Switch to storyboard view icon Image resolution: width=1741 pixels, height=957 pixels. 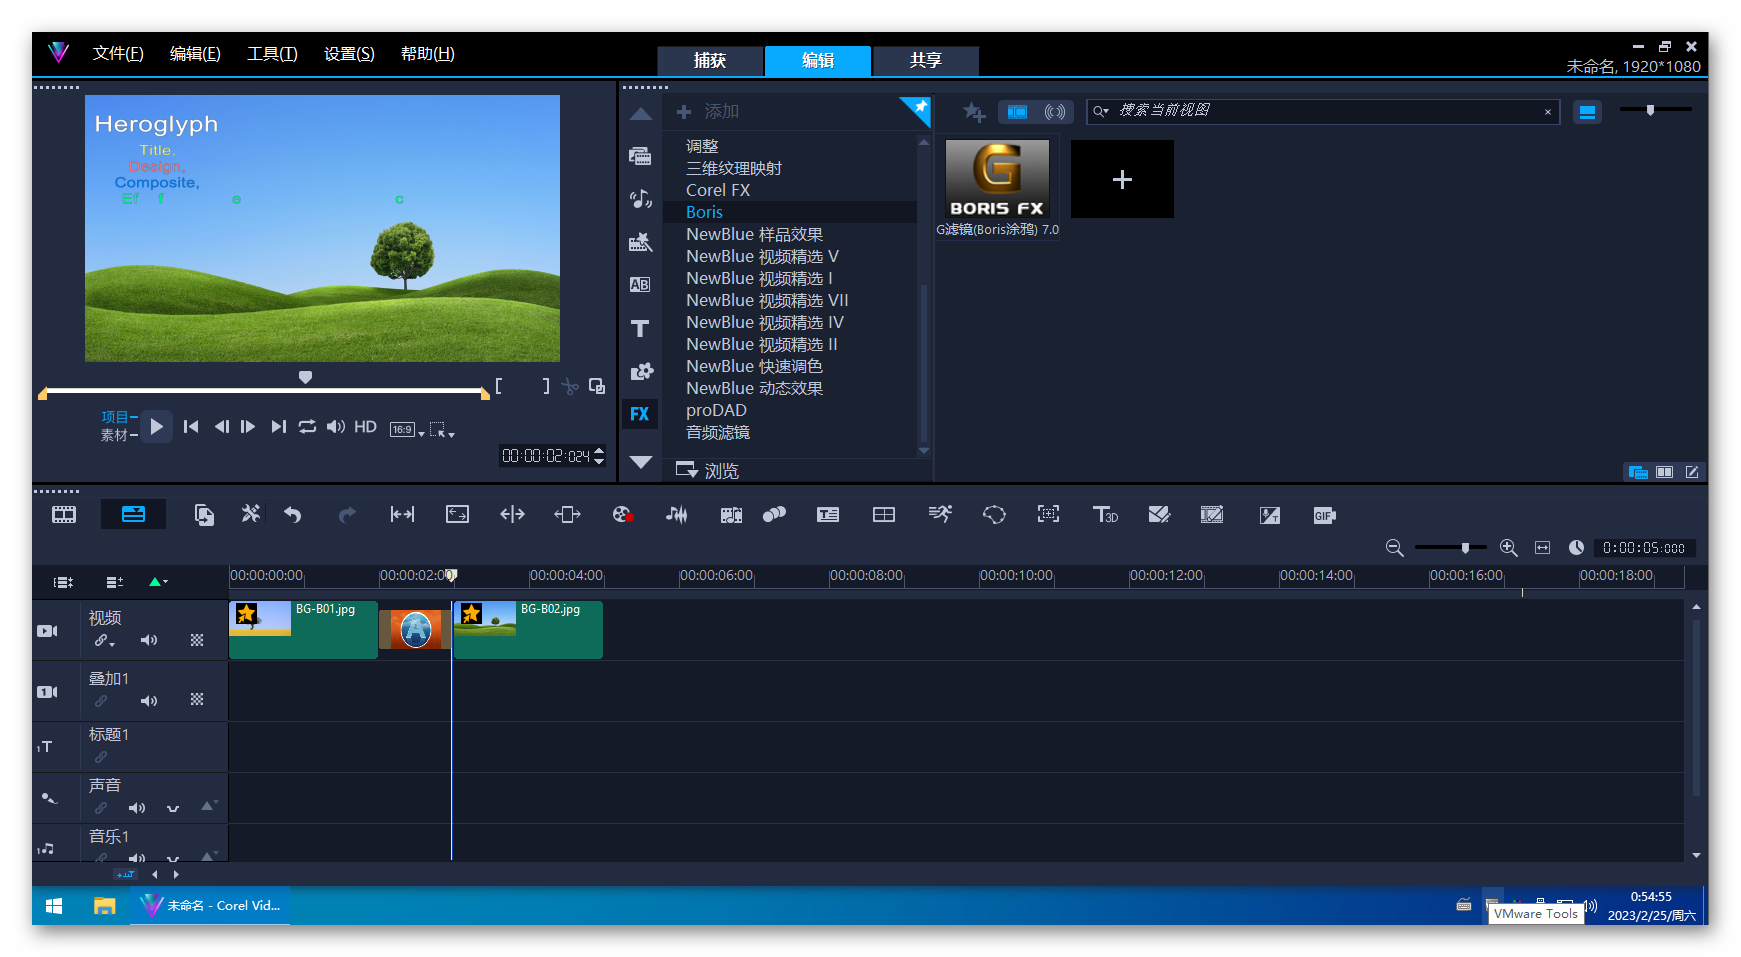(64, 515)
